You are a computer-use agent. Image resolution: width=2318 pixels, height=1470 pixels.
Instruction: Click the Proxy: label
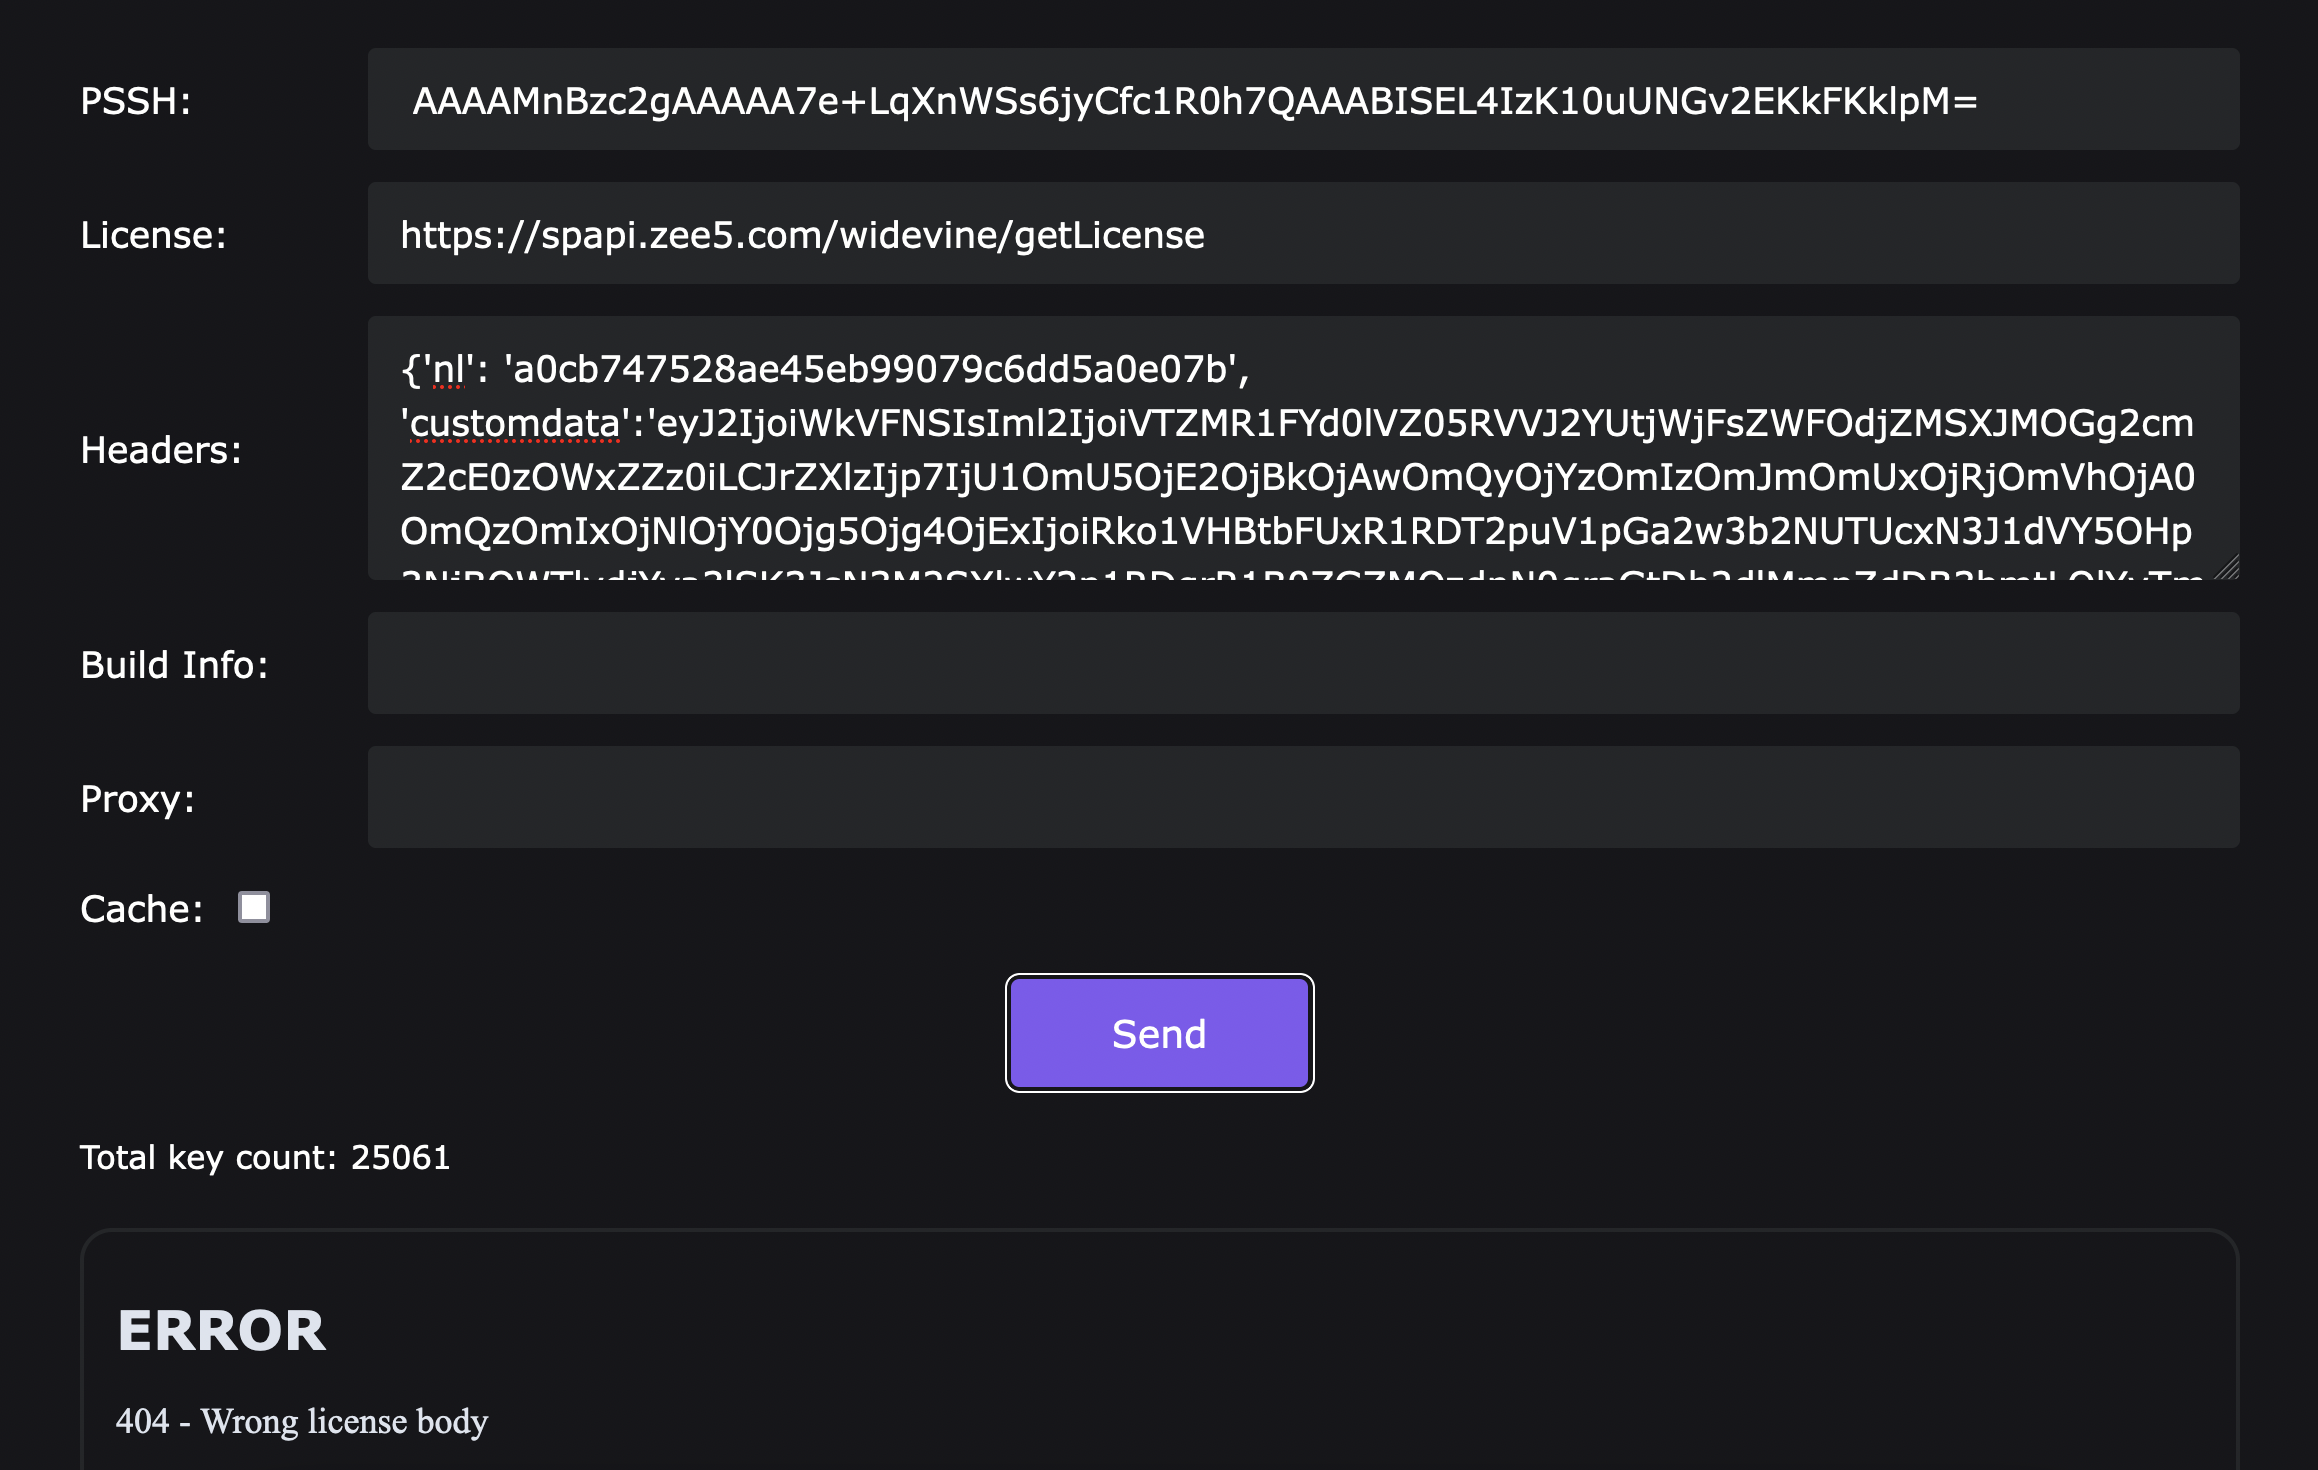pos(137,799)
